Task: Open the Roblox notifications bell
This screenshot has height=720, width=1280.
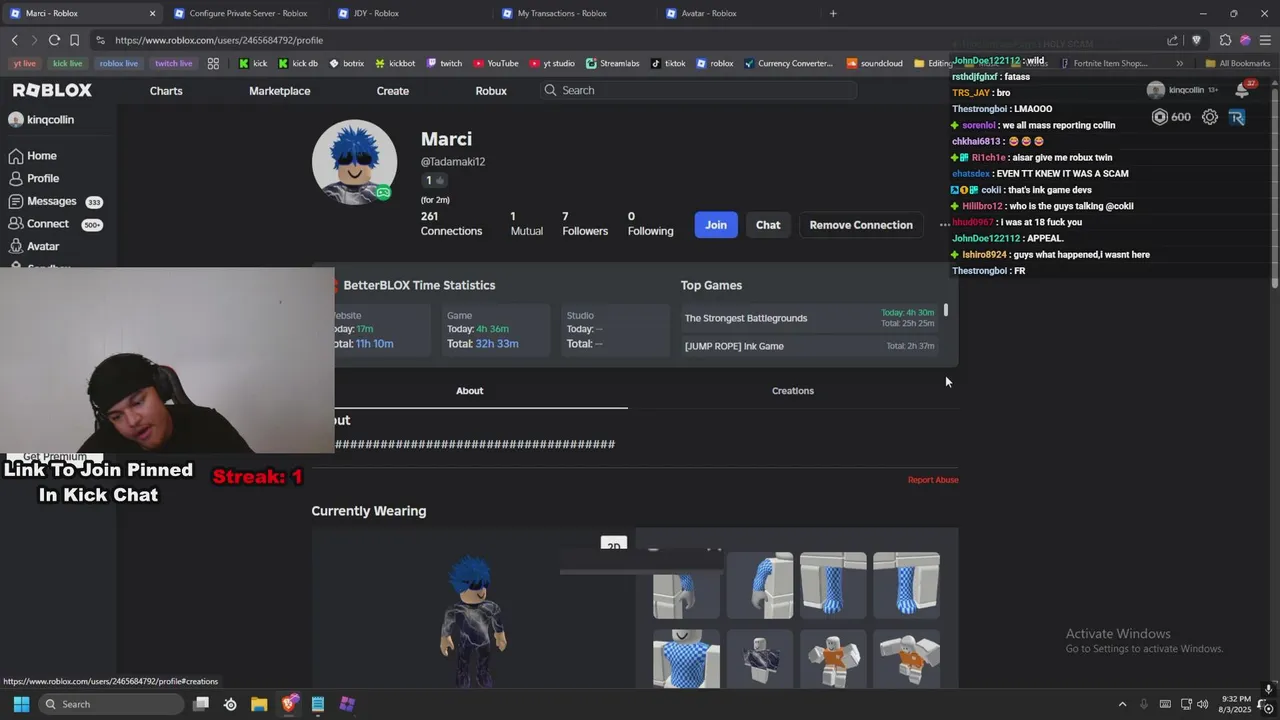Action: point(1242,90)
